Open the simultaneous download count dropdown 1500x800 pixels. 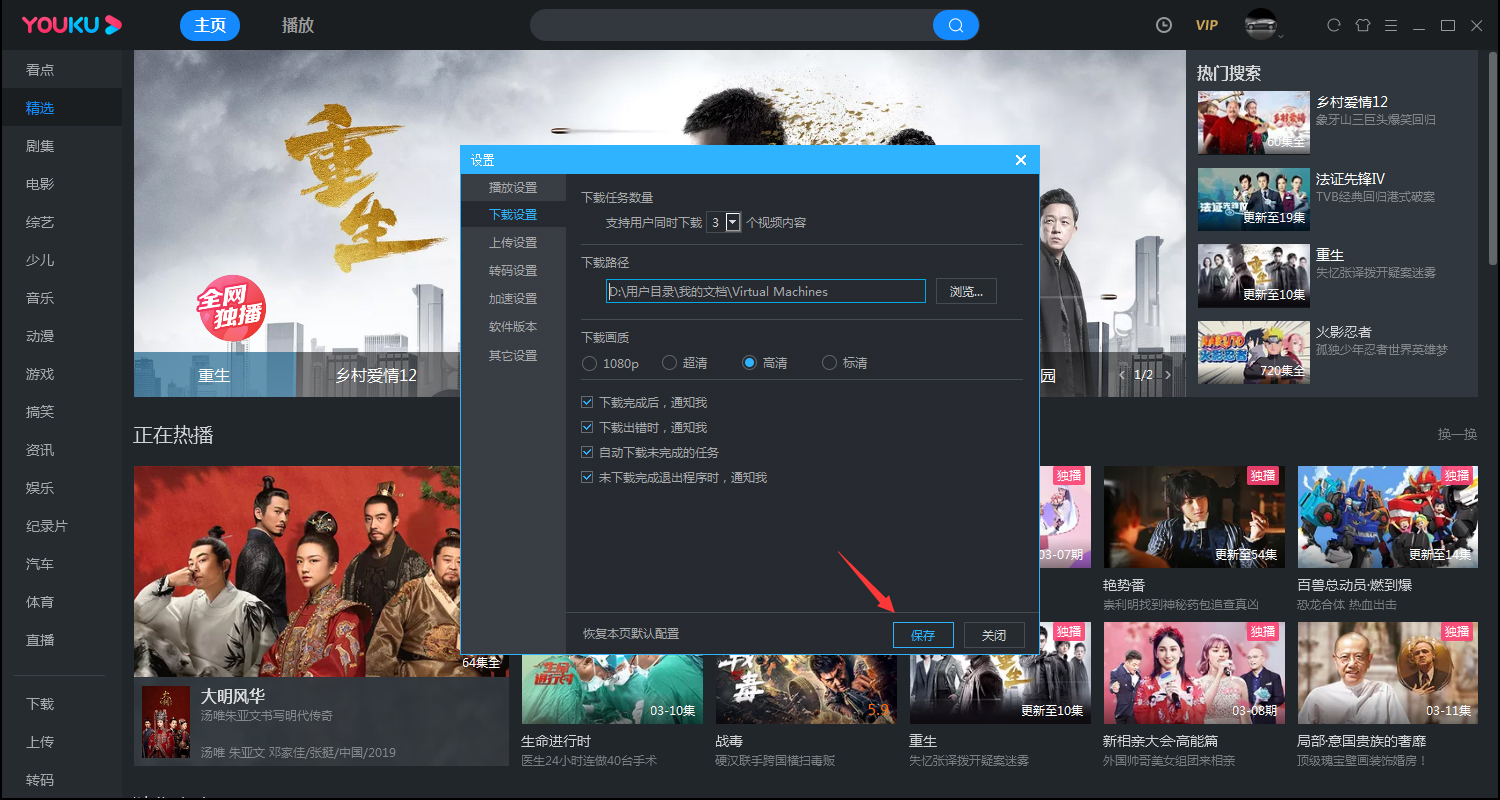[731, 222]
